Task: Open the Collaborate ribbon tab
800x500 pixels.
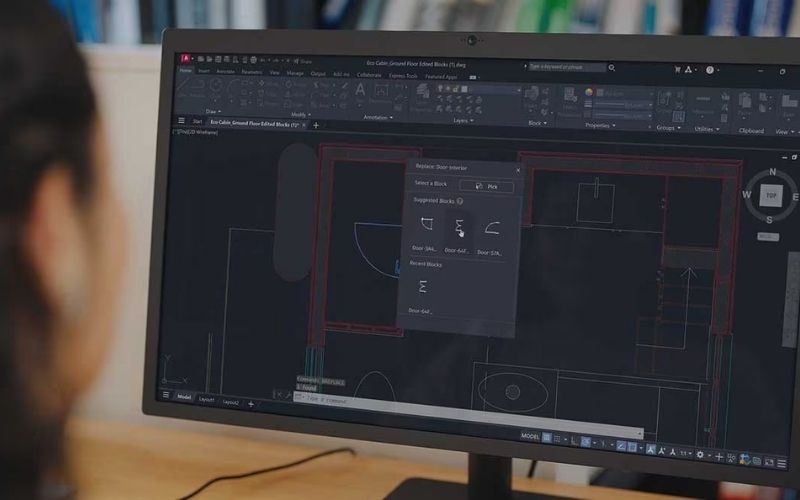Action: [369, 74]
